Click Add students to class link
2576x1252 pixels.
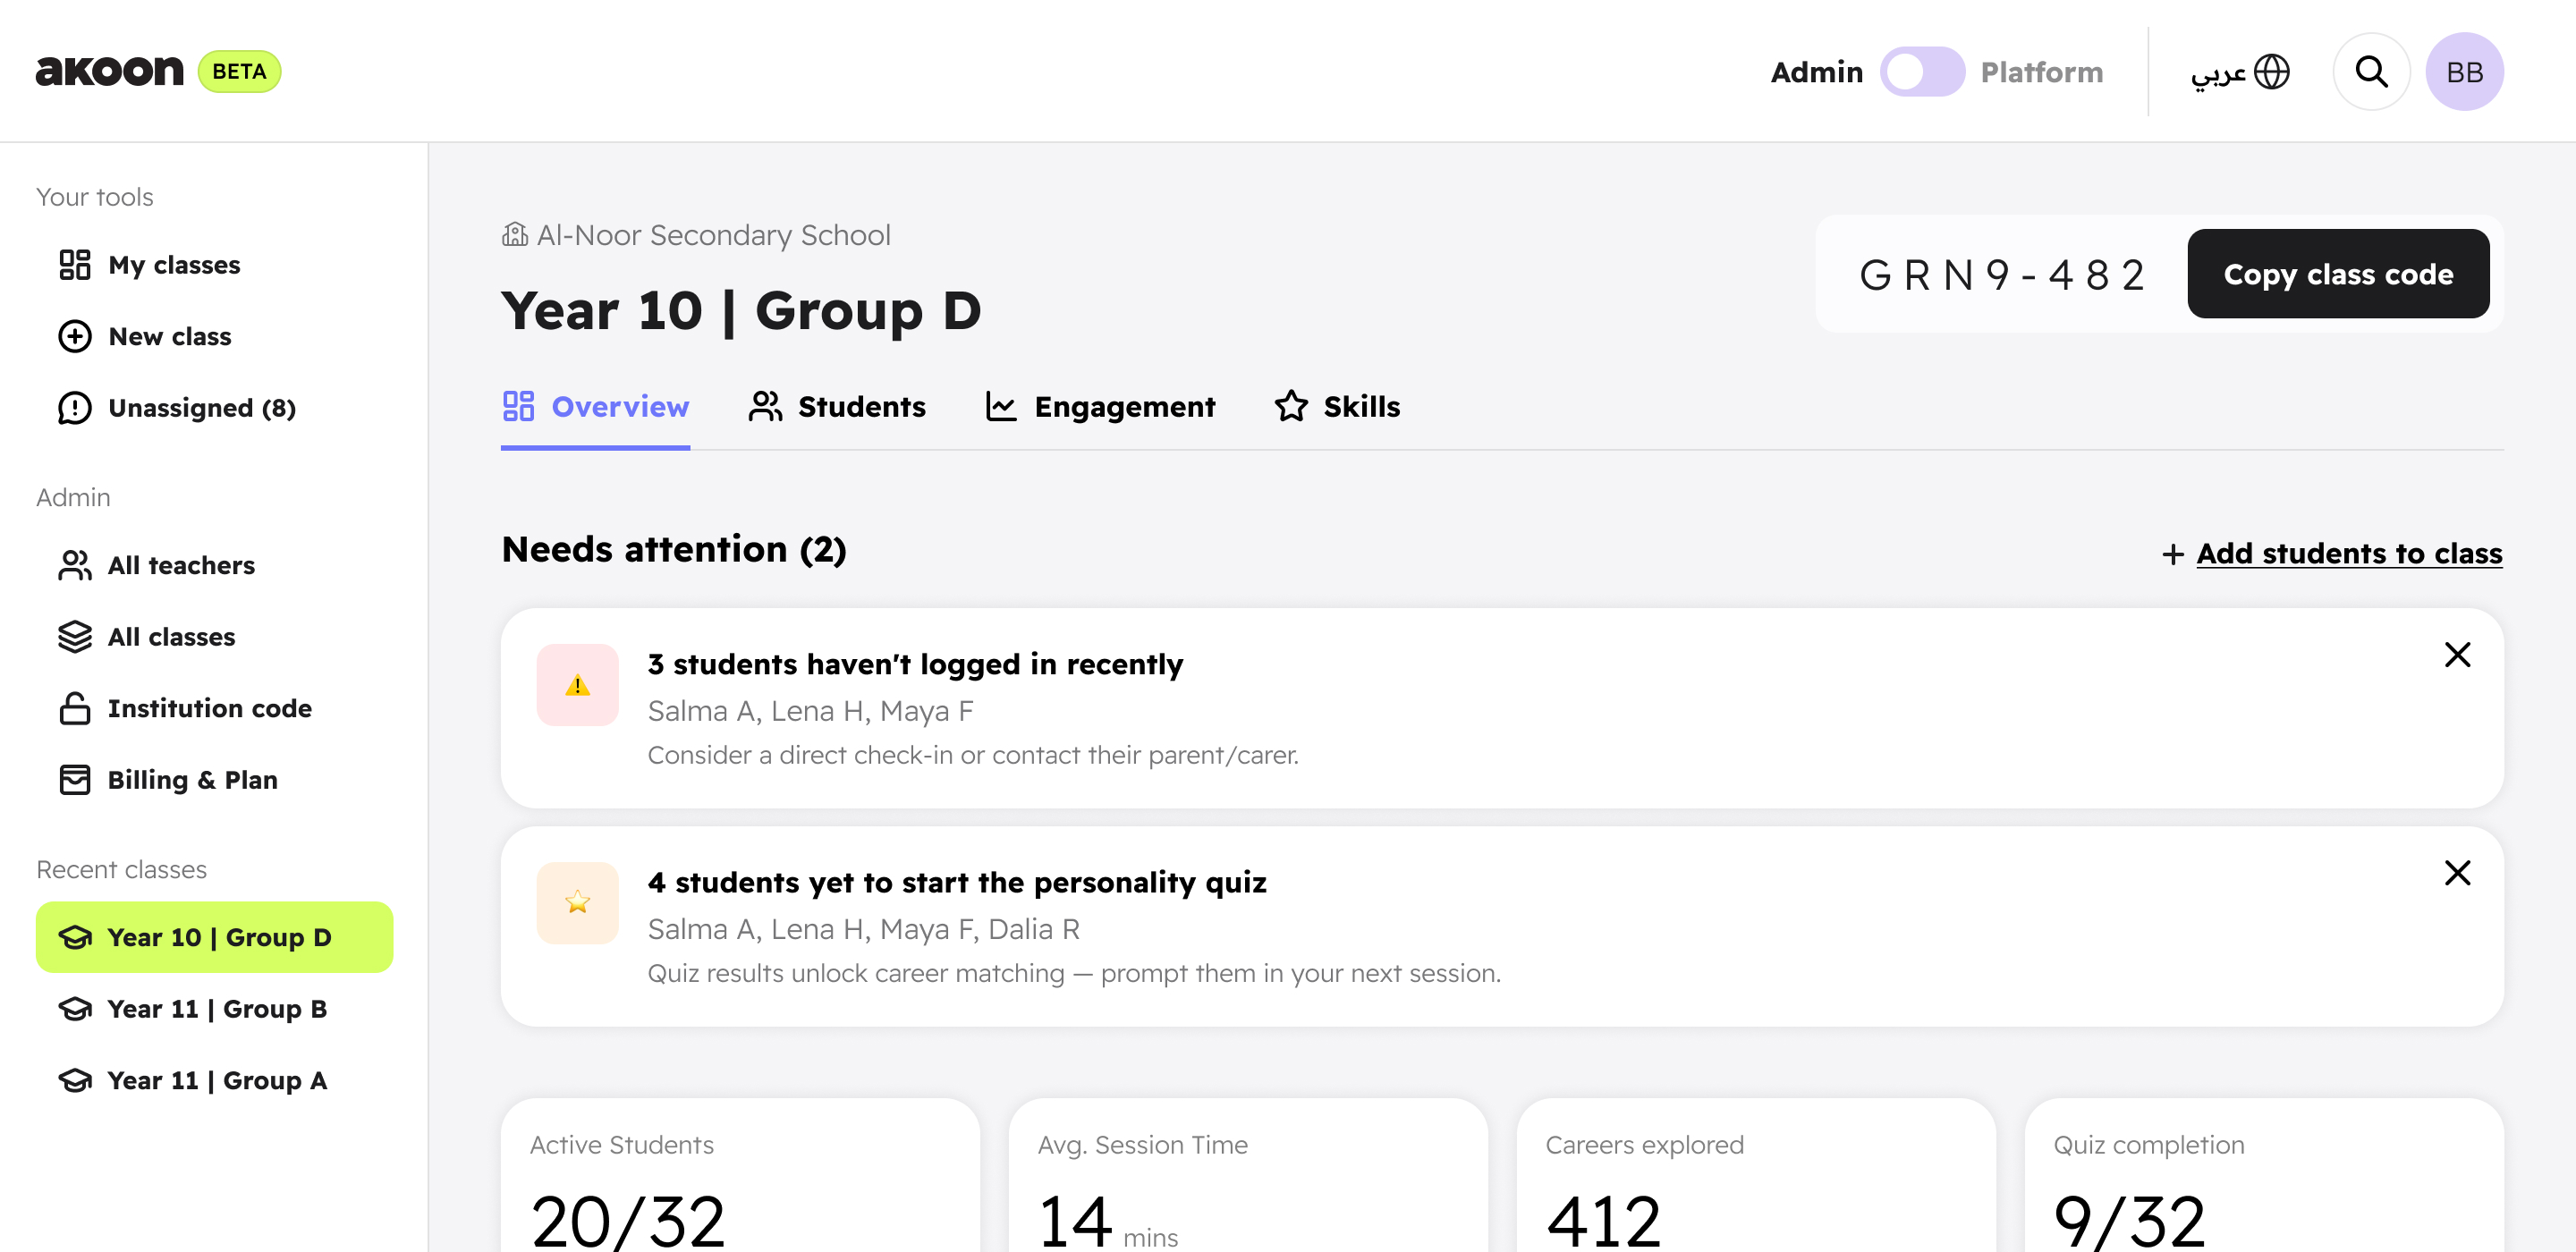pyautogui.click(x=2332, y=553)
